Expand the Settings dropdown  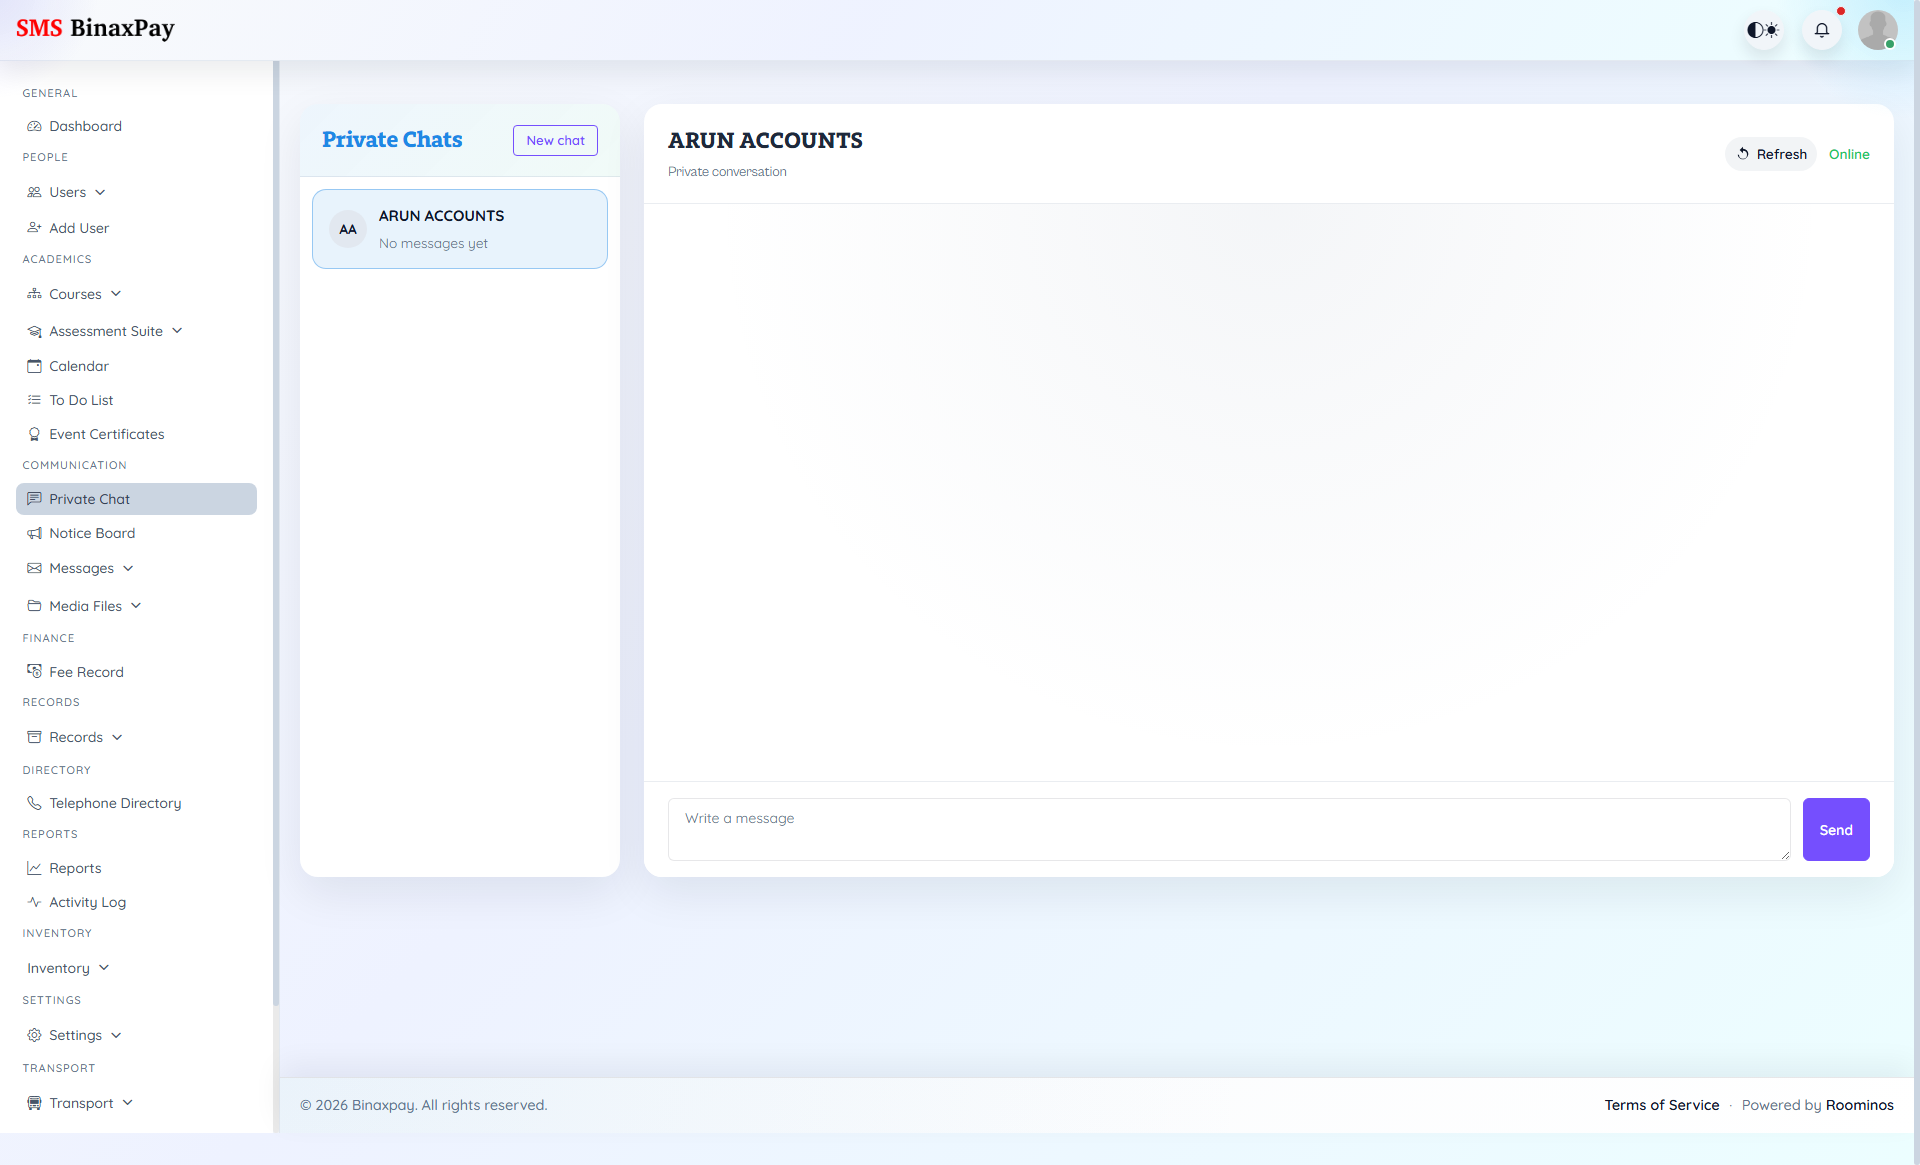pyautogui.click(x=117, y=1035)
